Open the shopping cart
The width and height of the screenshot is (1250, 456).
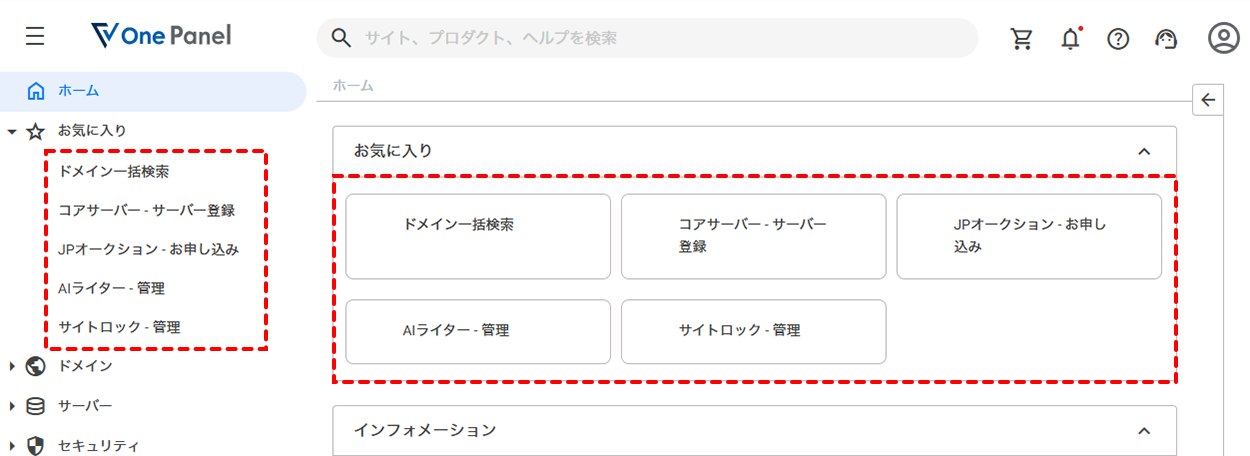coord(1022,38)
